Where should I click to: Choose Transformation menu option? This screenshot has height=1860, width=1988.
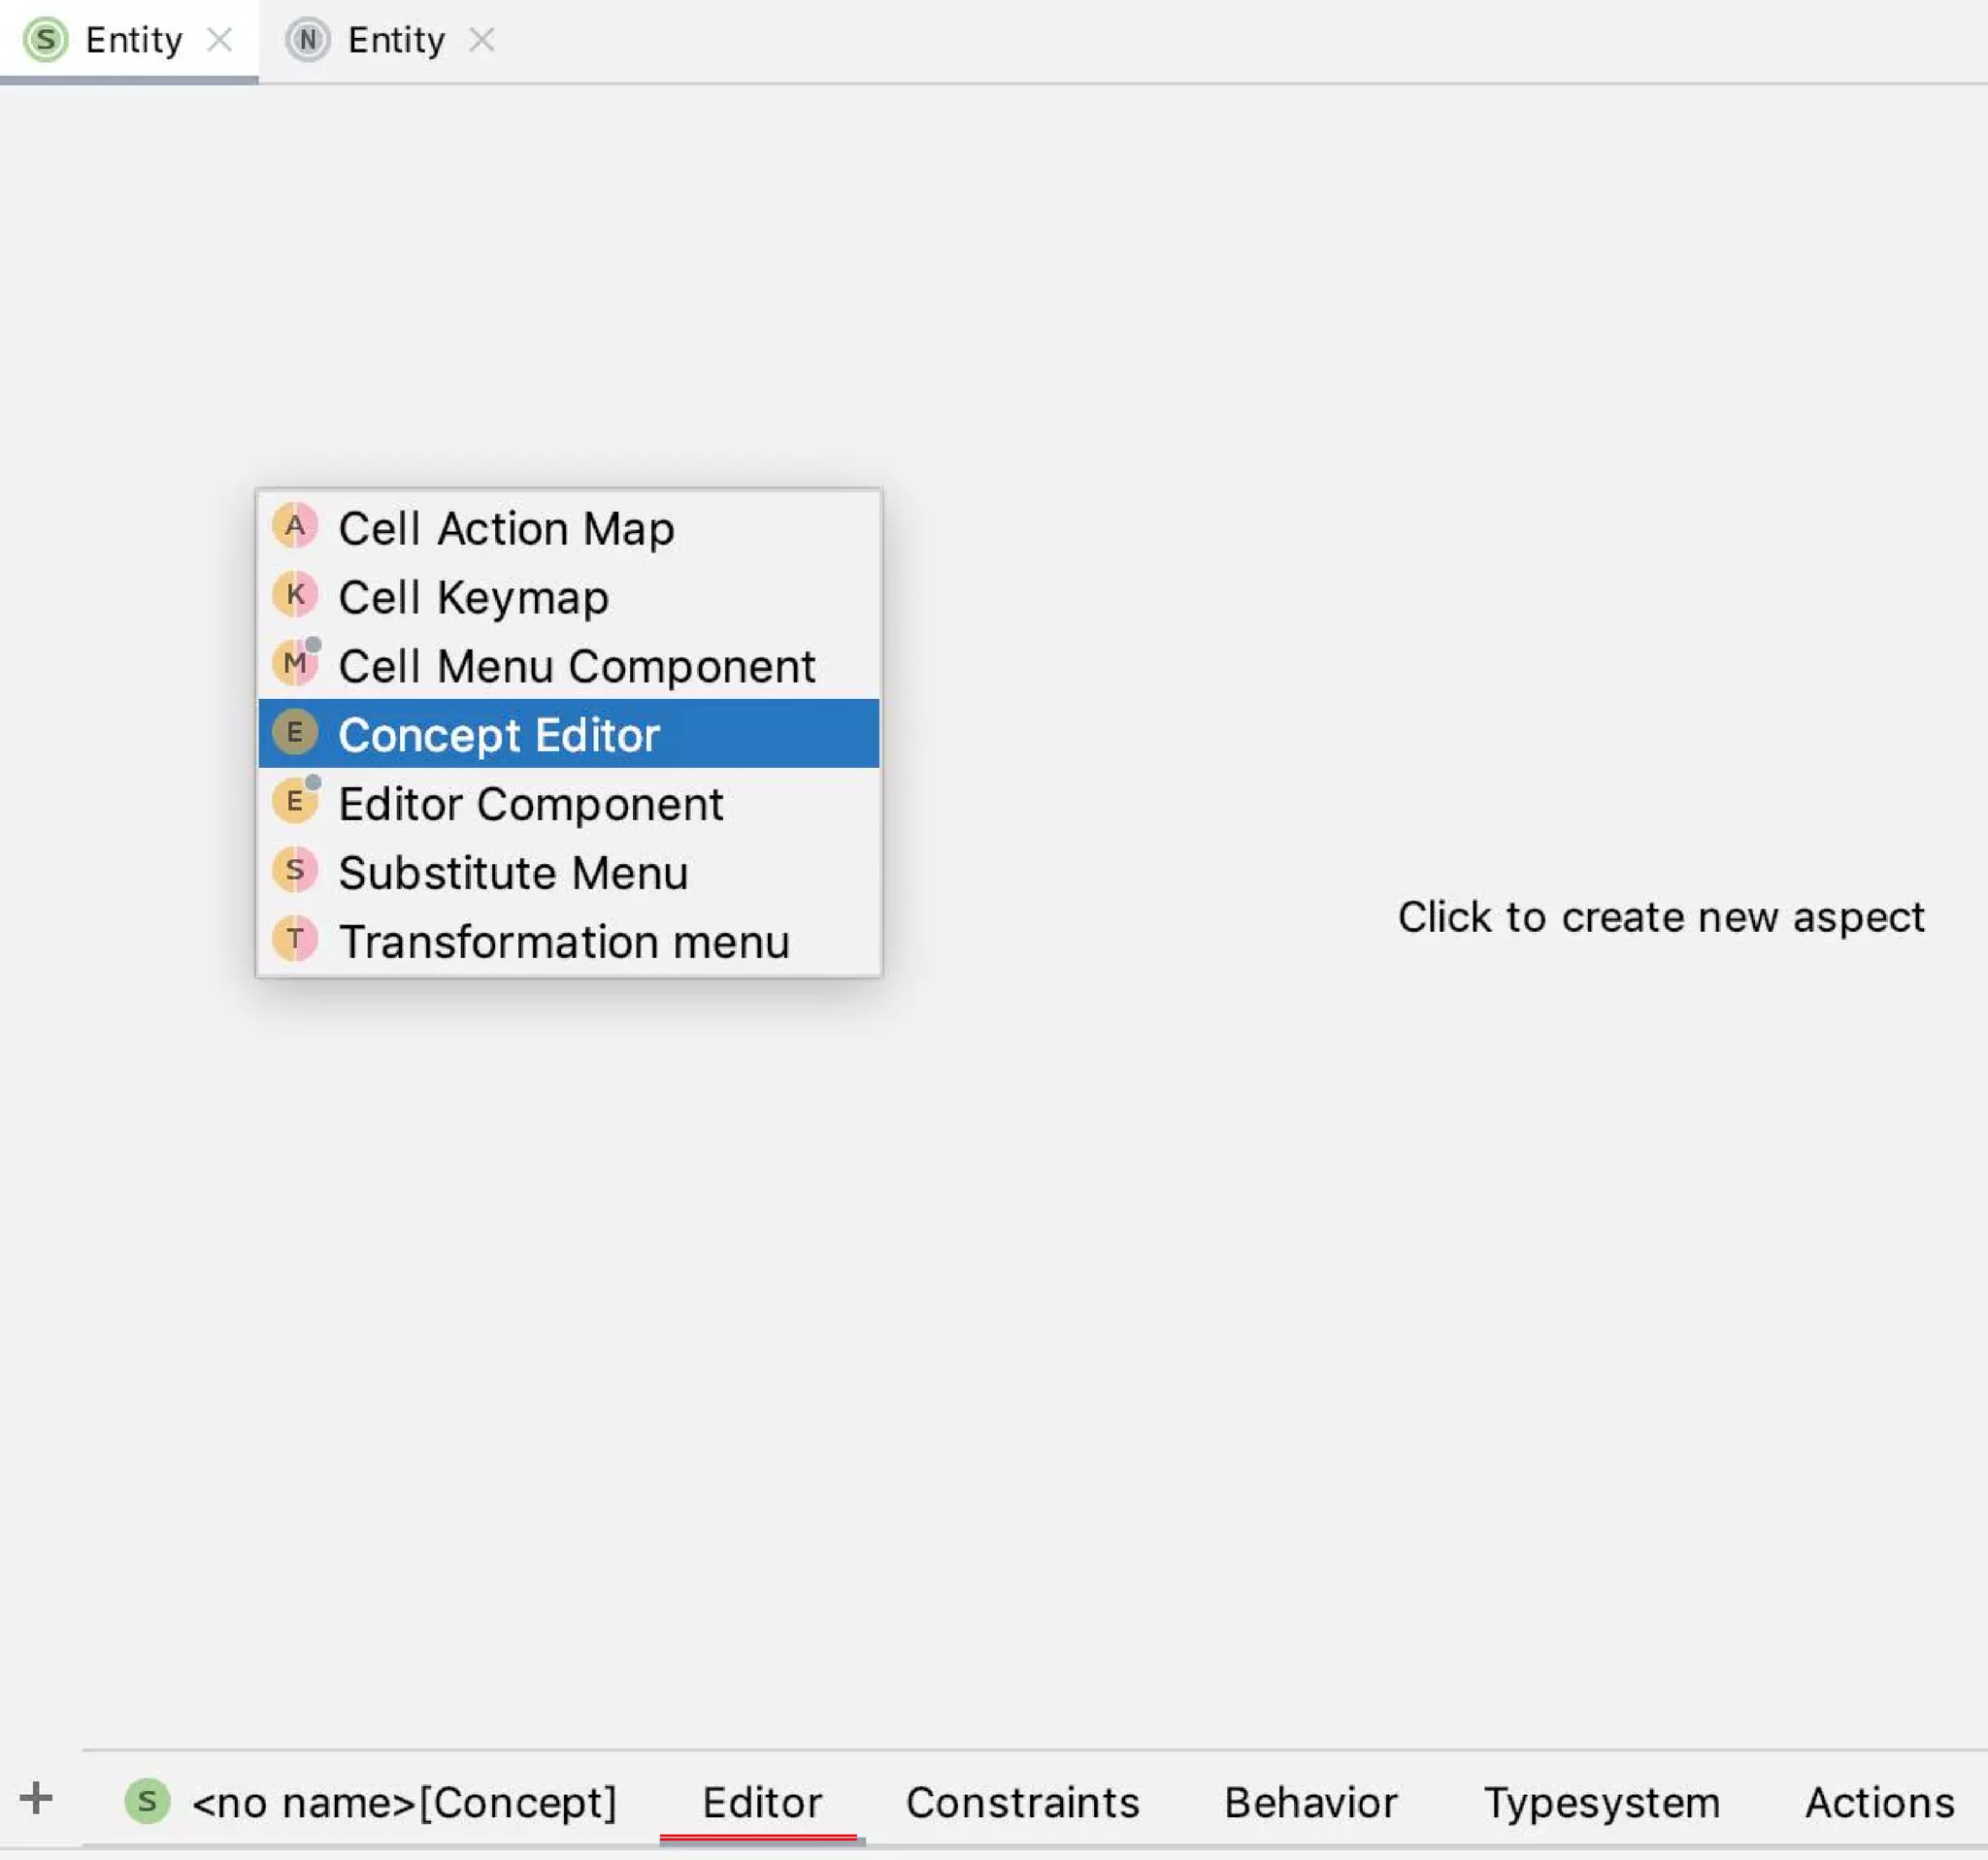pyautogui.click(x=564, y=942)
